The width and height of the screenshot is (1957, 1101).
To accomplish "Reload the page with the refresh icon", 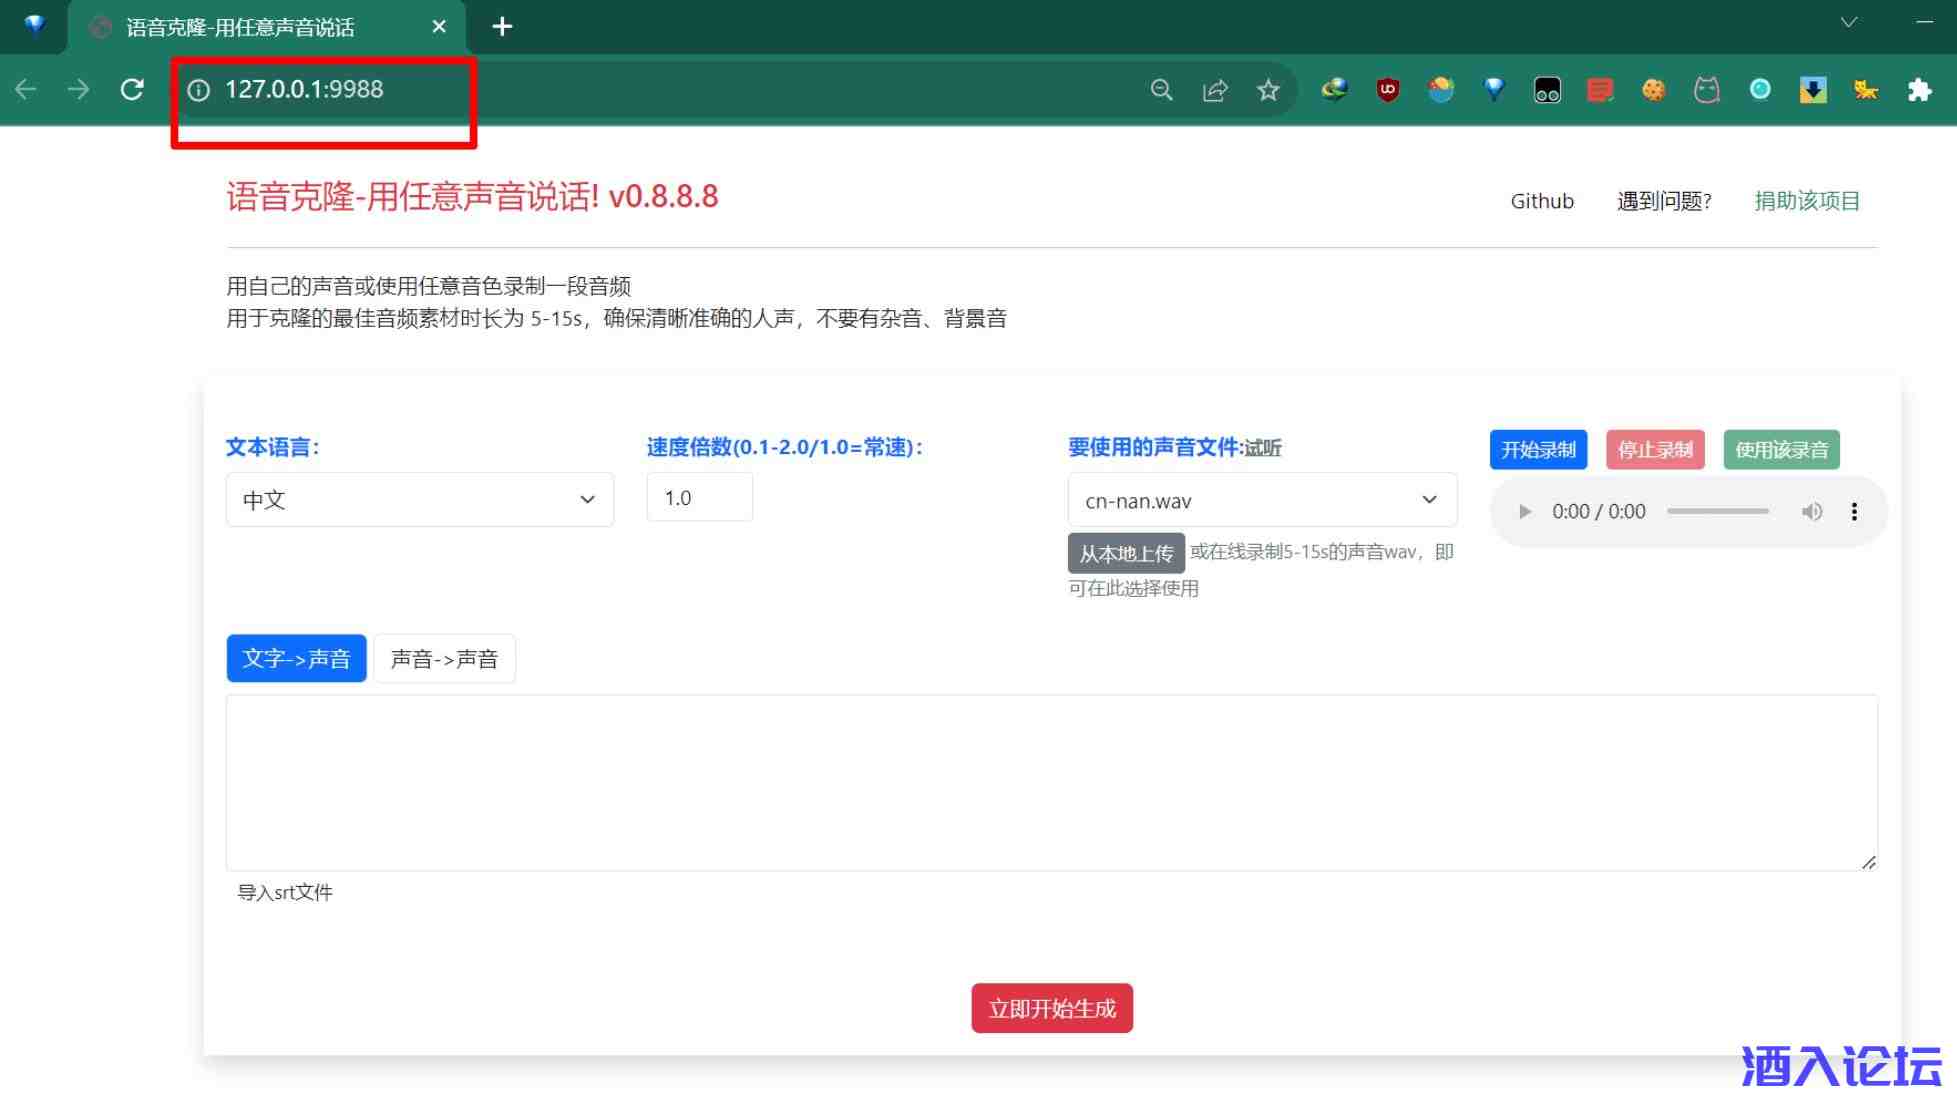I will tap(132, 90).
